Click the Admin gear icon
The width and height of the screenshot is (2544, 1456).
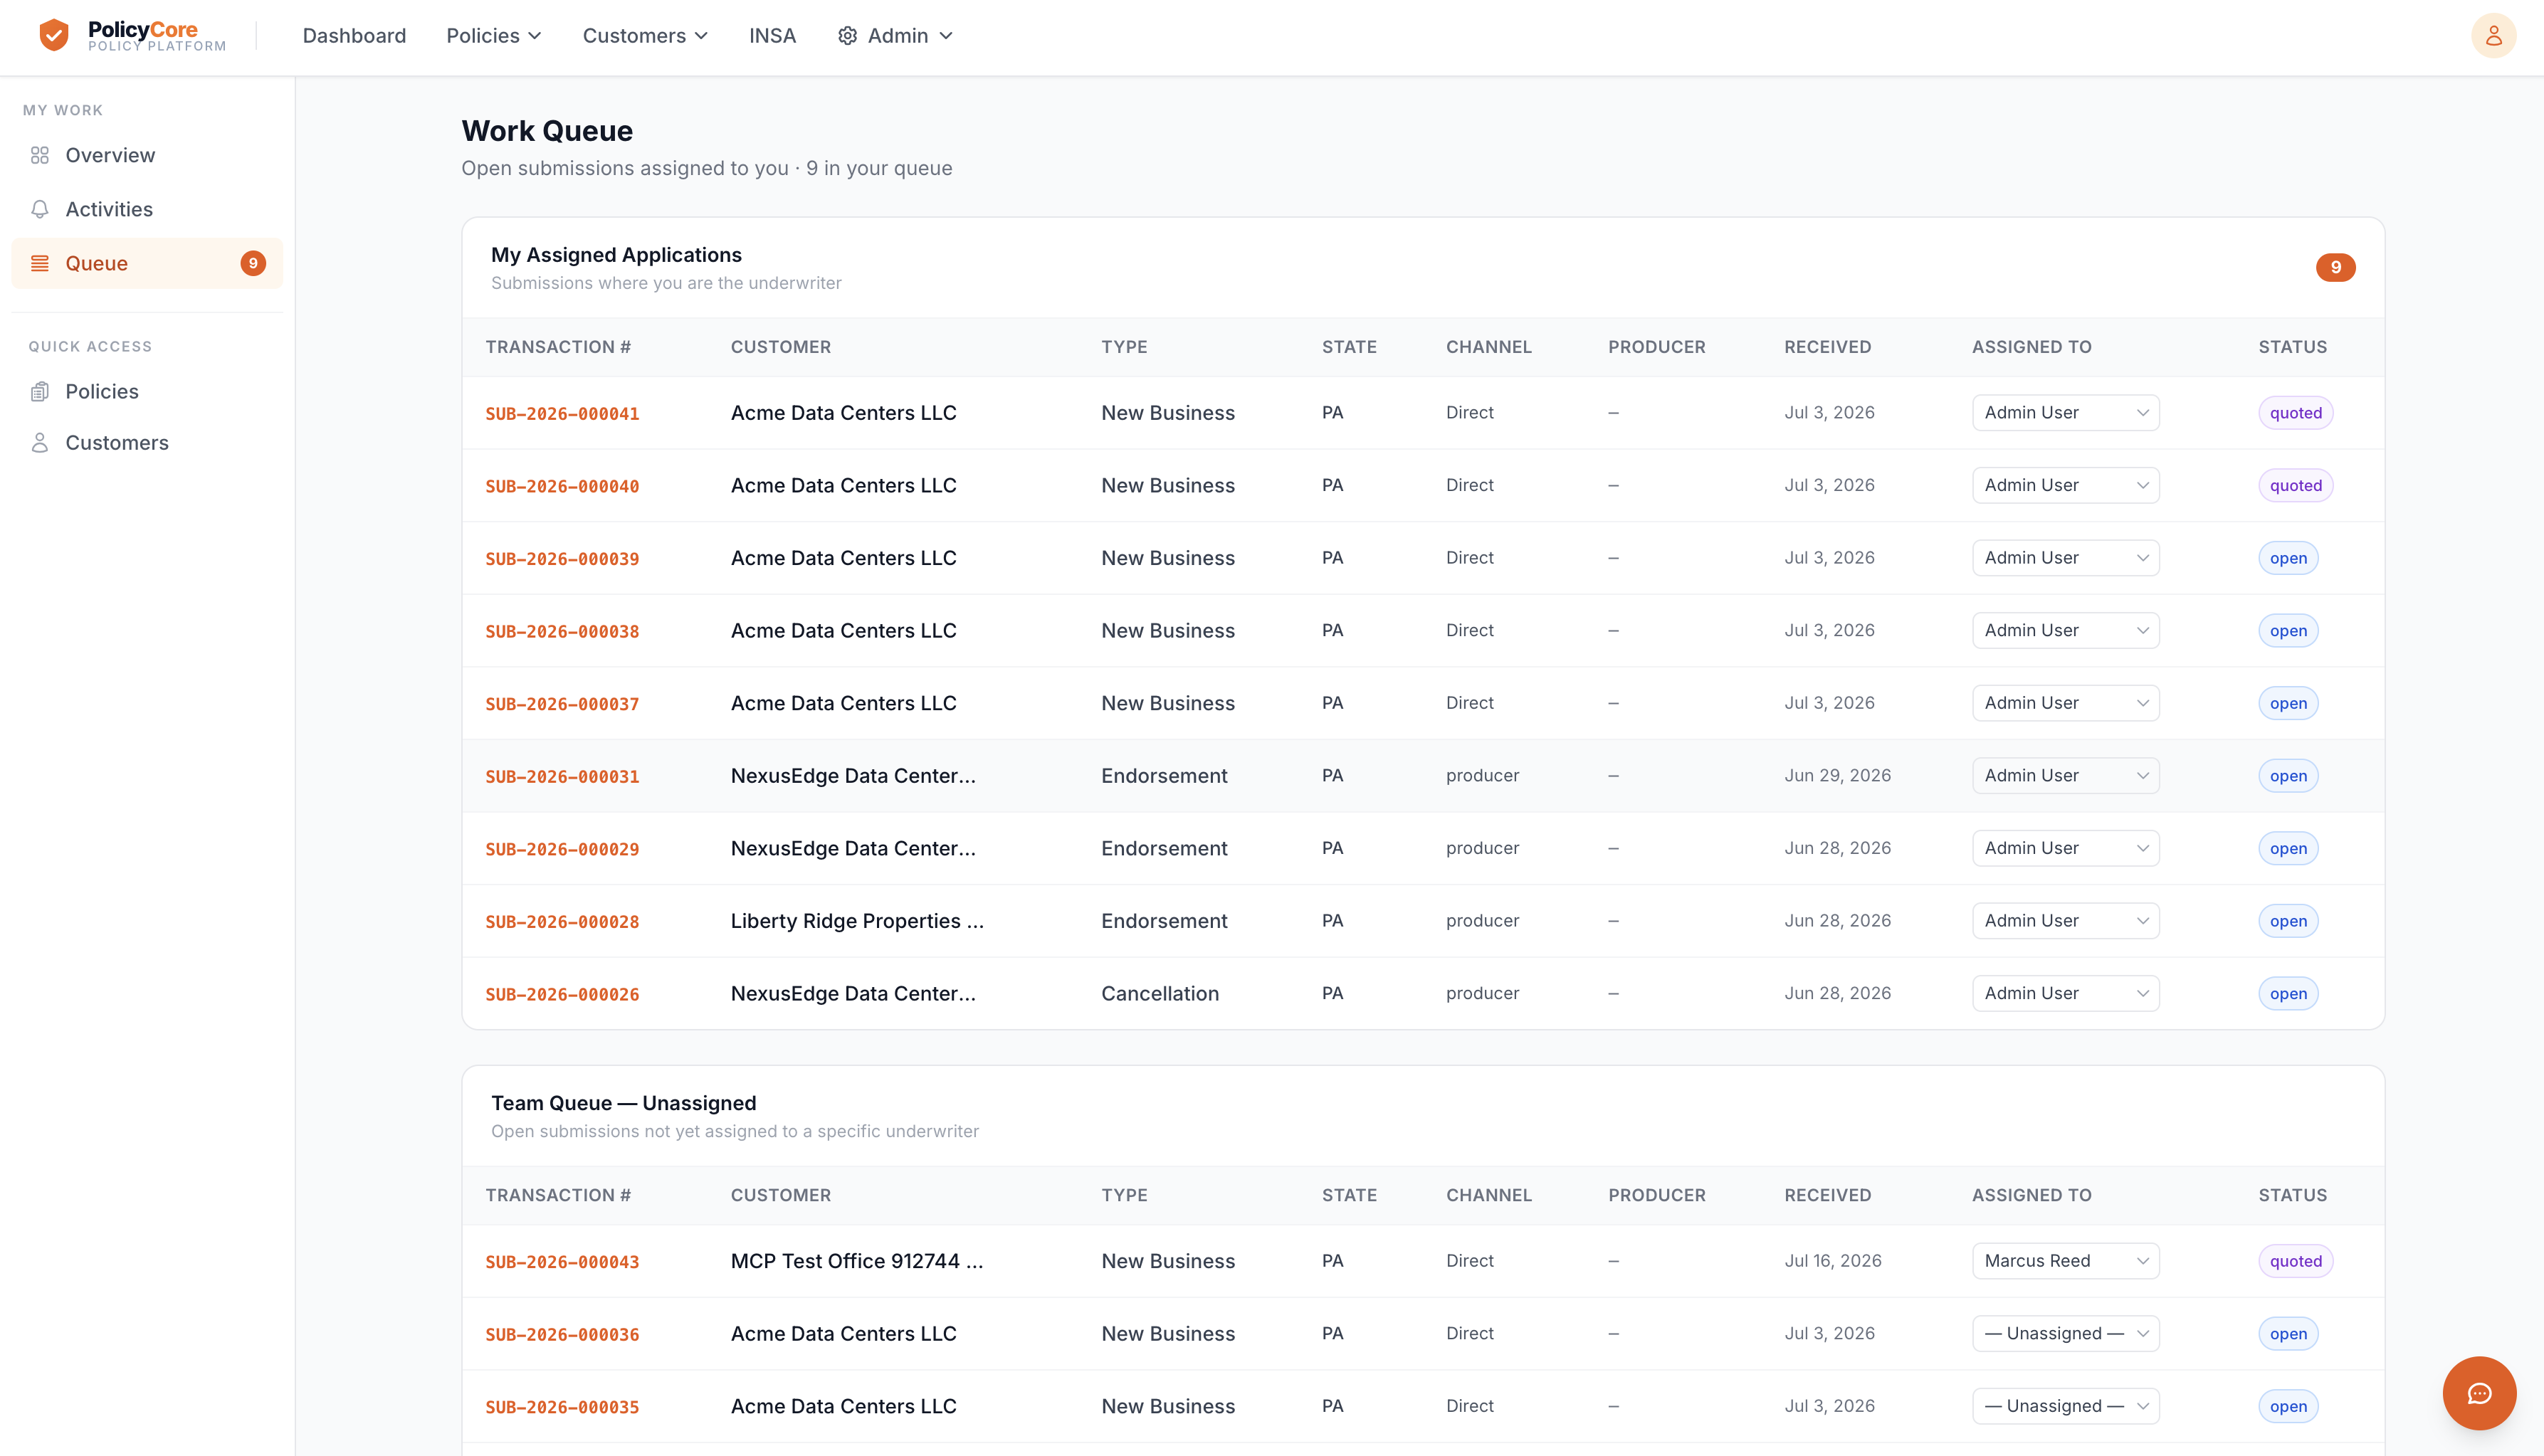point(847,36)
